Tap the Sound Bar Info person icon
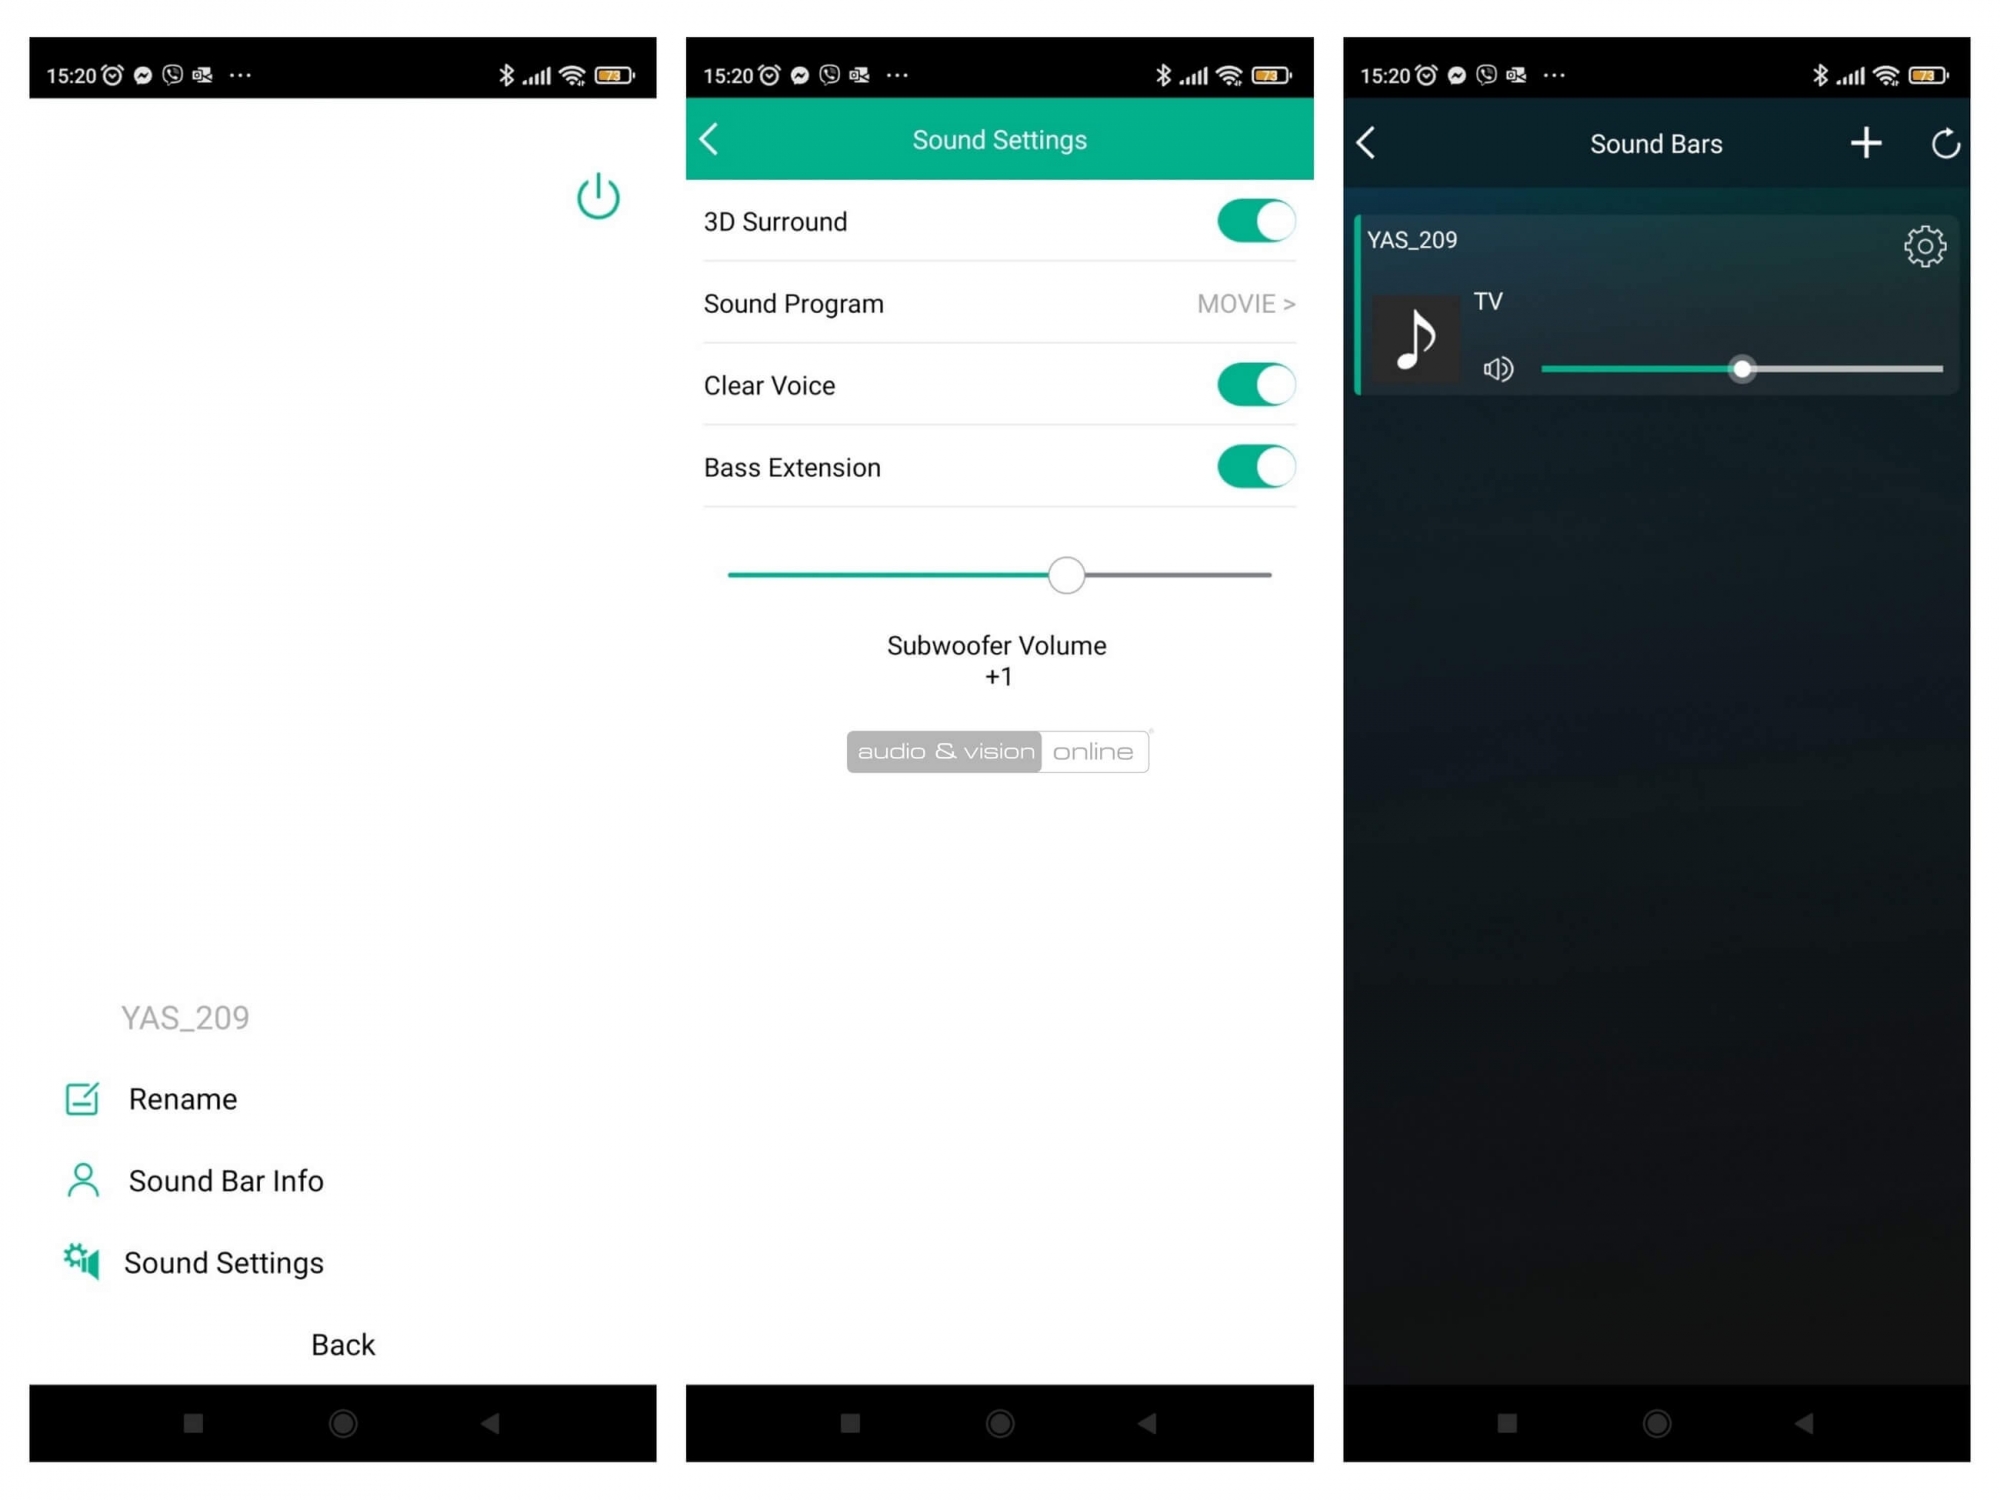 80,1180
